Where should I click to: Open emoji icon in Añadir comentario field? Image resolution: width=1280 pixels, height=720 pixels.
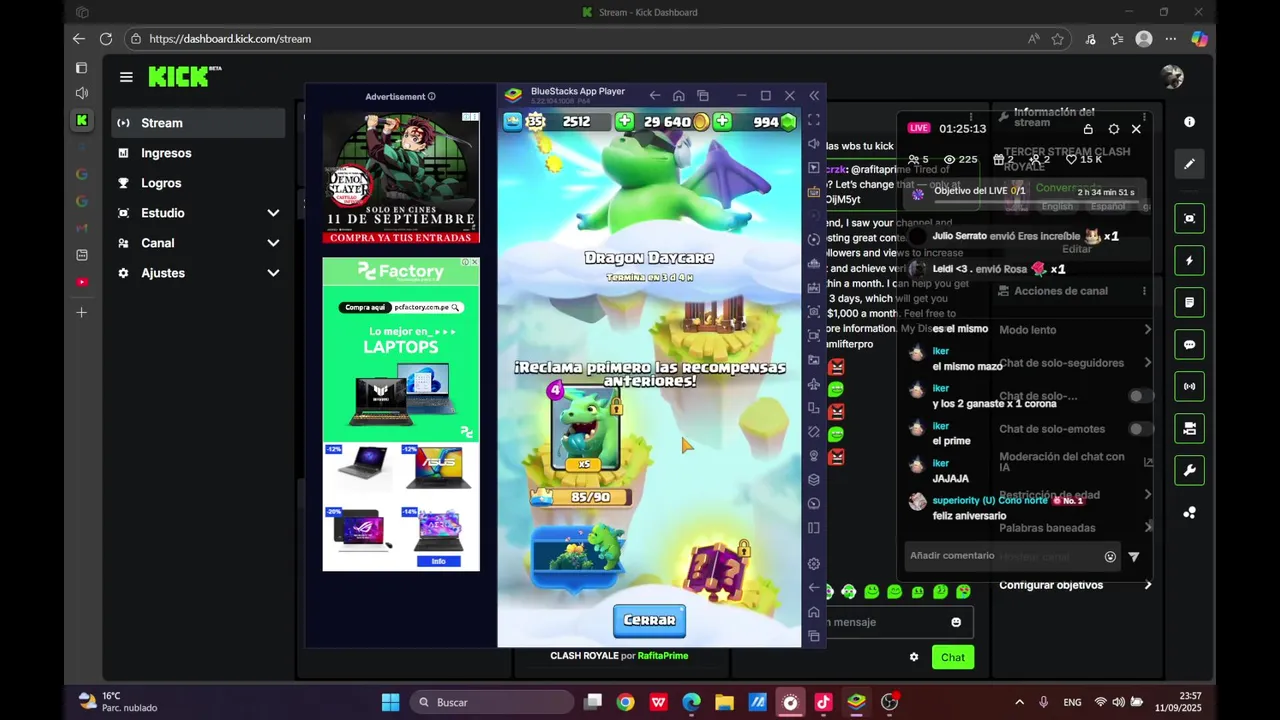pos(1110,557)
